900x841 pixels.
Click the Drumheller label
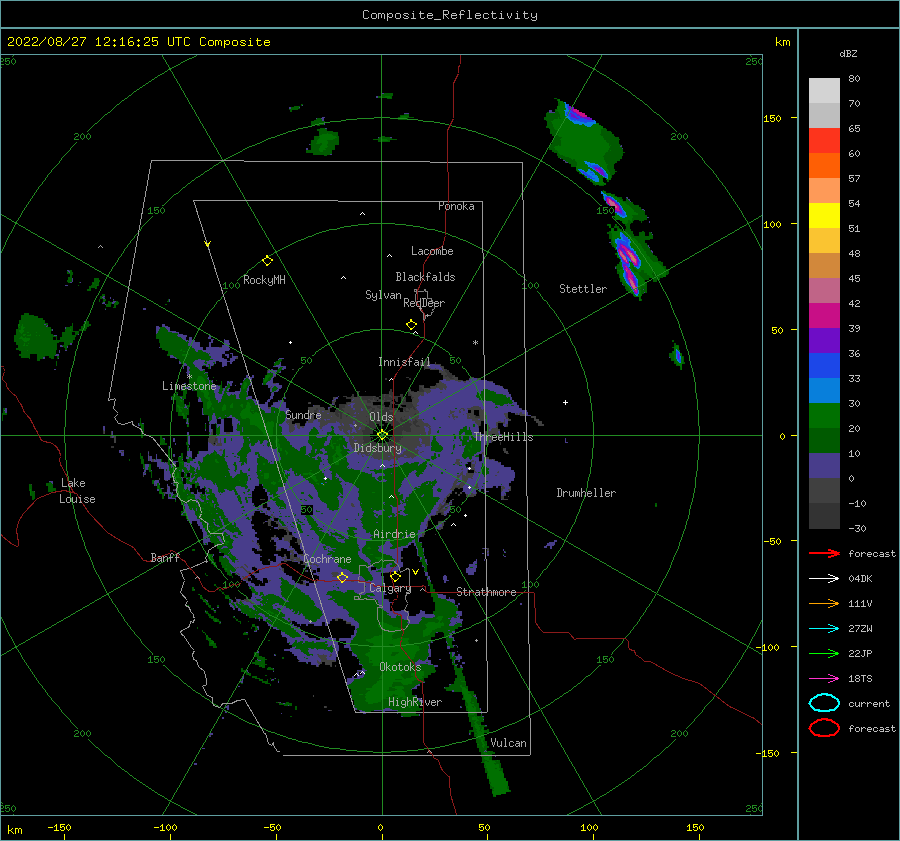pos(586,493)
